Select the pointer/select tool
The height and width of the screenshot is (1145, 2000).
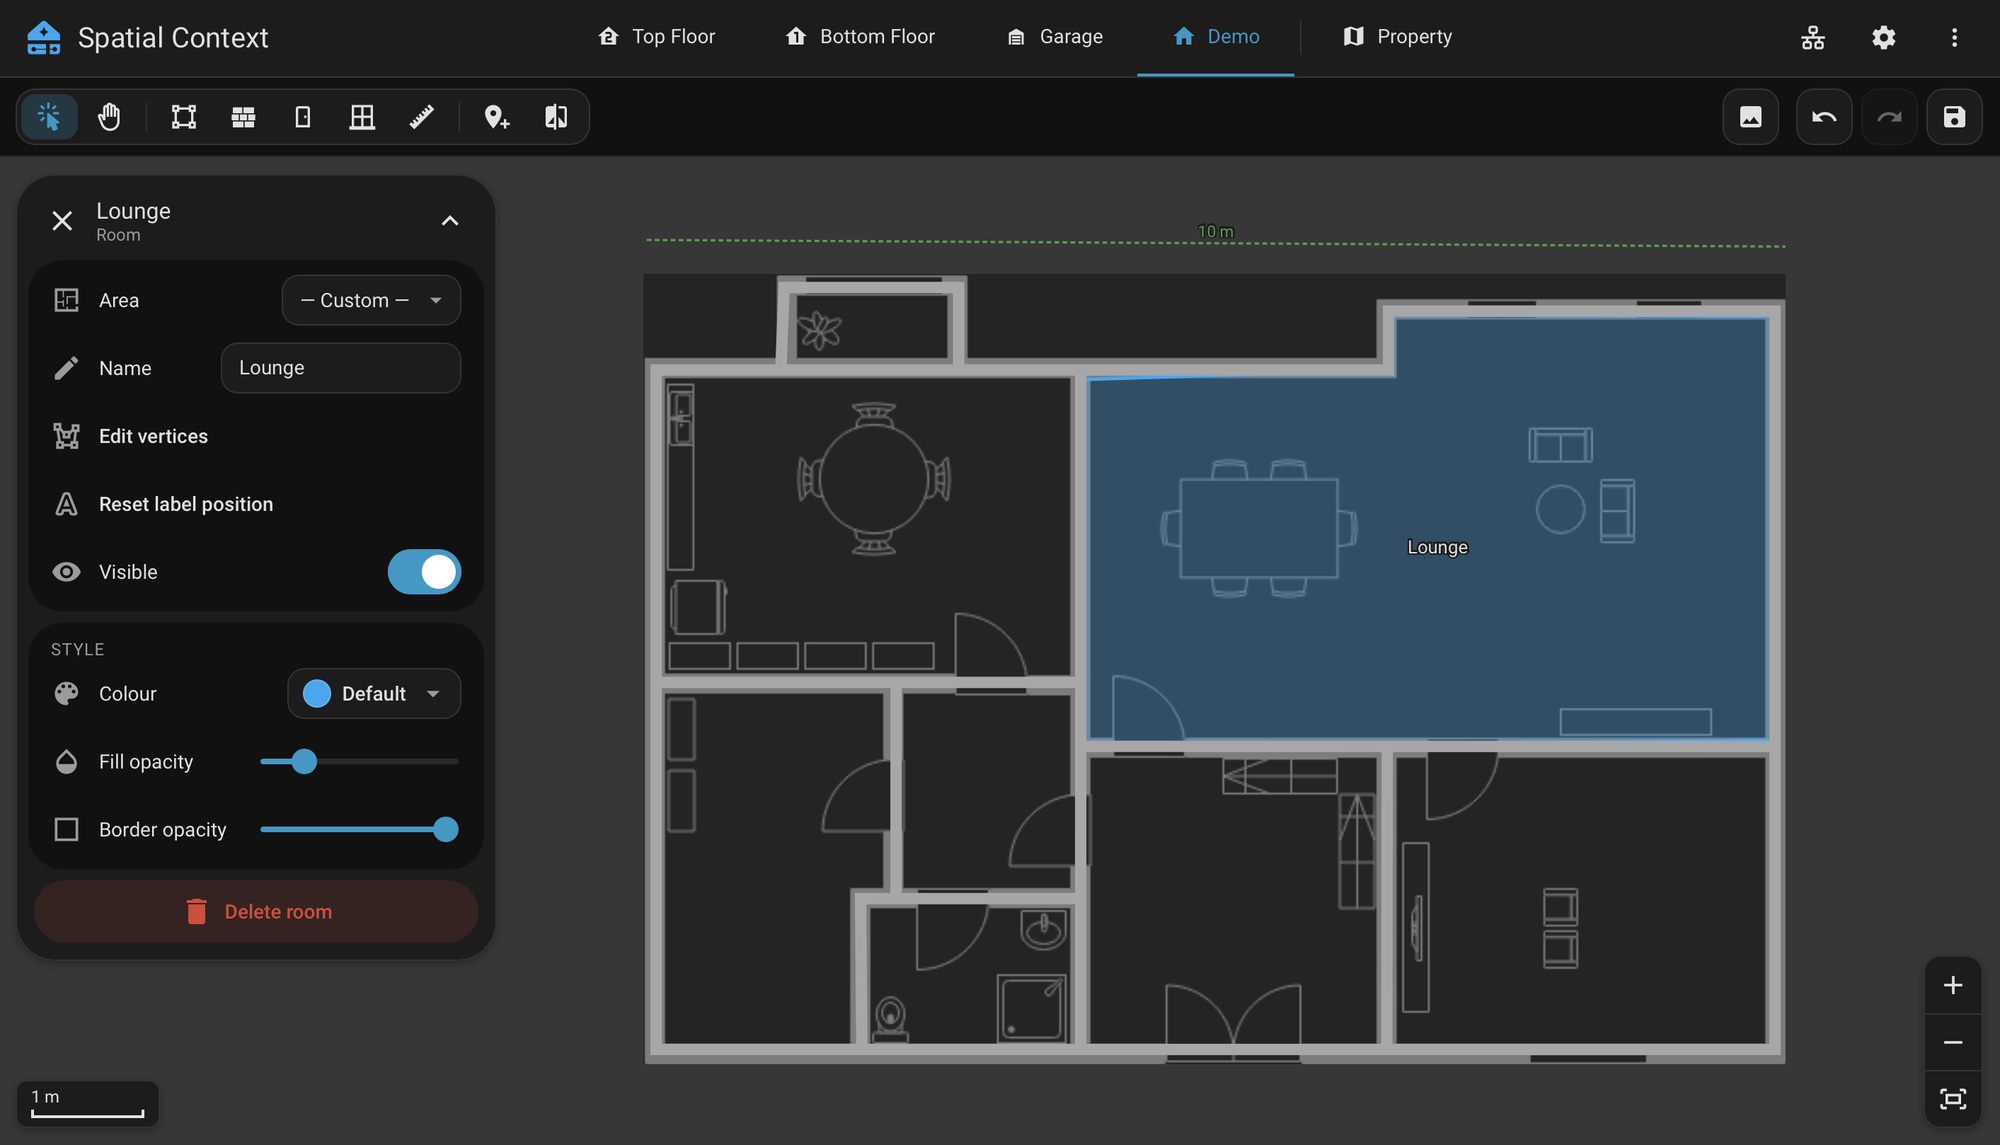click(x=49, y=117)
